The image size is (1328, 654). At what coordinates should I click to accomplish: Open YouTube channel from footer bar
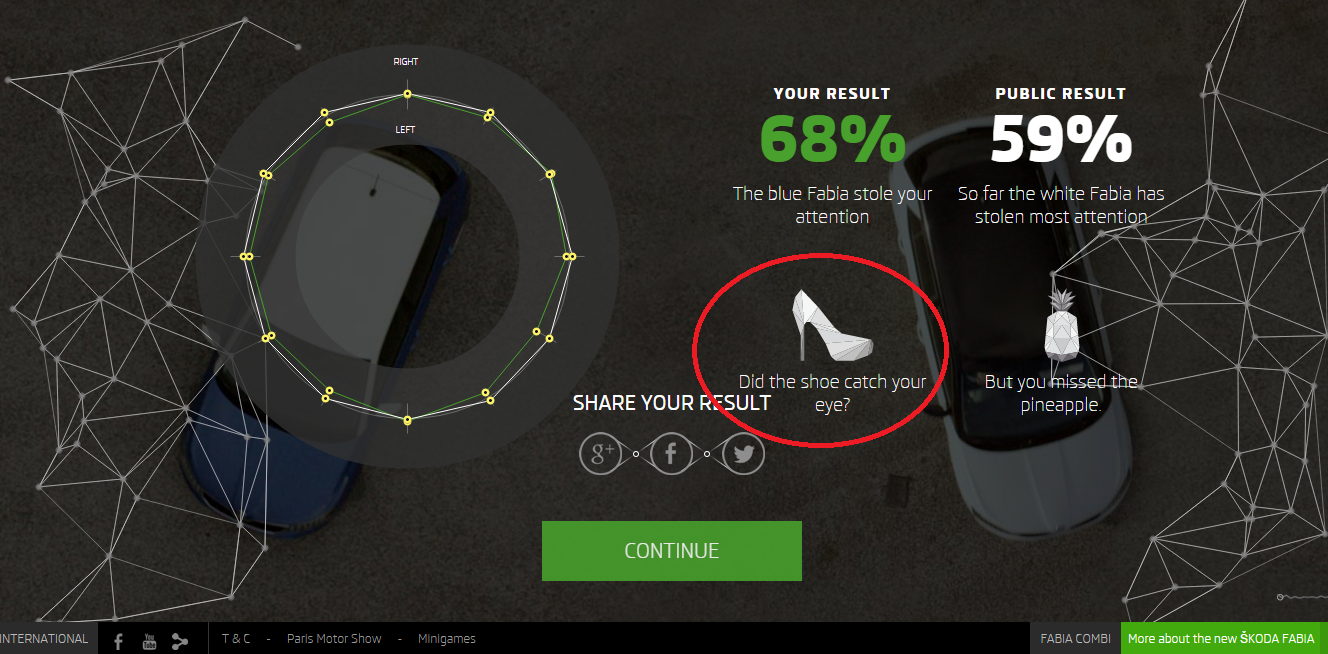point(149,641)
